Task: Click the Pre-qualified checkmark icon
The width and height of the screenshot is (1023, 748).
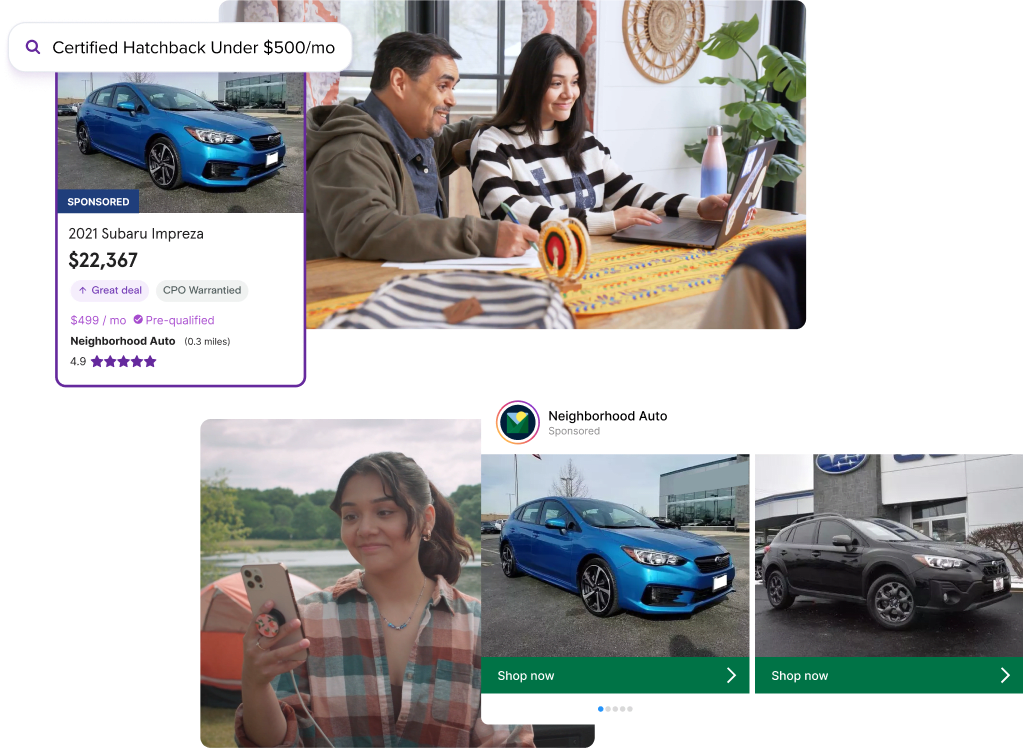Action: pyautogui.click(x=138, y=320)
